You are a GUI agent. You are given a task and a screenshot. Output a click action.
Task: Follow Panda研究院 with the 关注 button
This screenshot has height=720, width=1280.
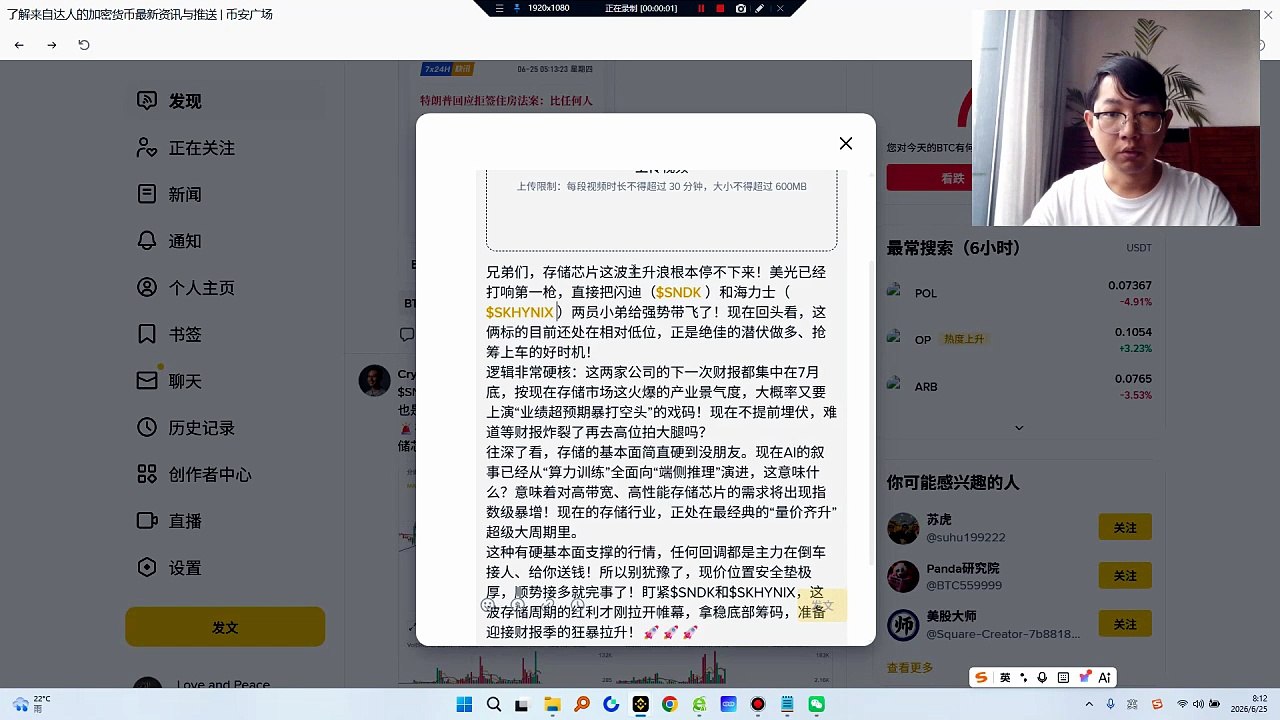1125,576
